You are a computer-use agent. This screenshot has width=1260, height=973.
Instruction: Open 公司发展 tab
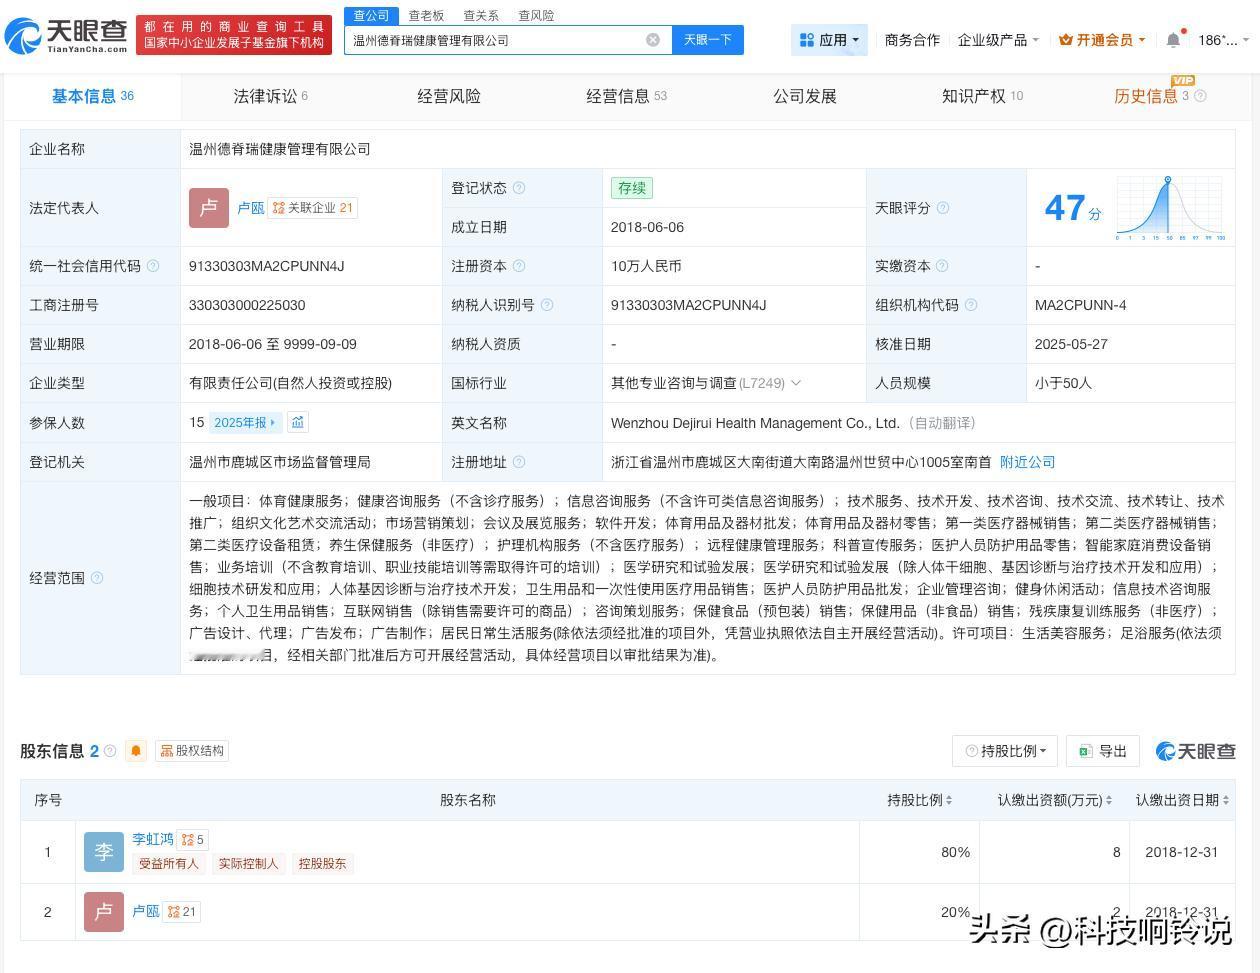[x=805, y=96]
